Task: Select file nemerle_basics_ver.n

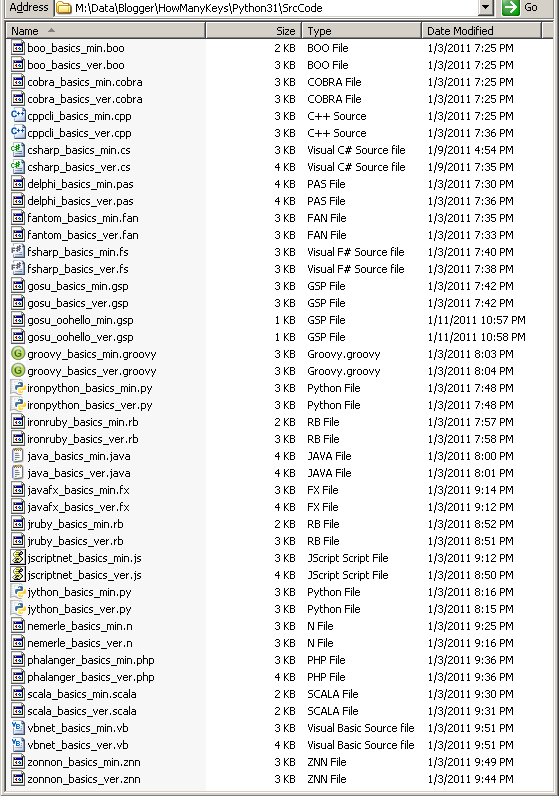Action: pyautogui.click(x=80, y=643)
